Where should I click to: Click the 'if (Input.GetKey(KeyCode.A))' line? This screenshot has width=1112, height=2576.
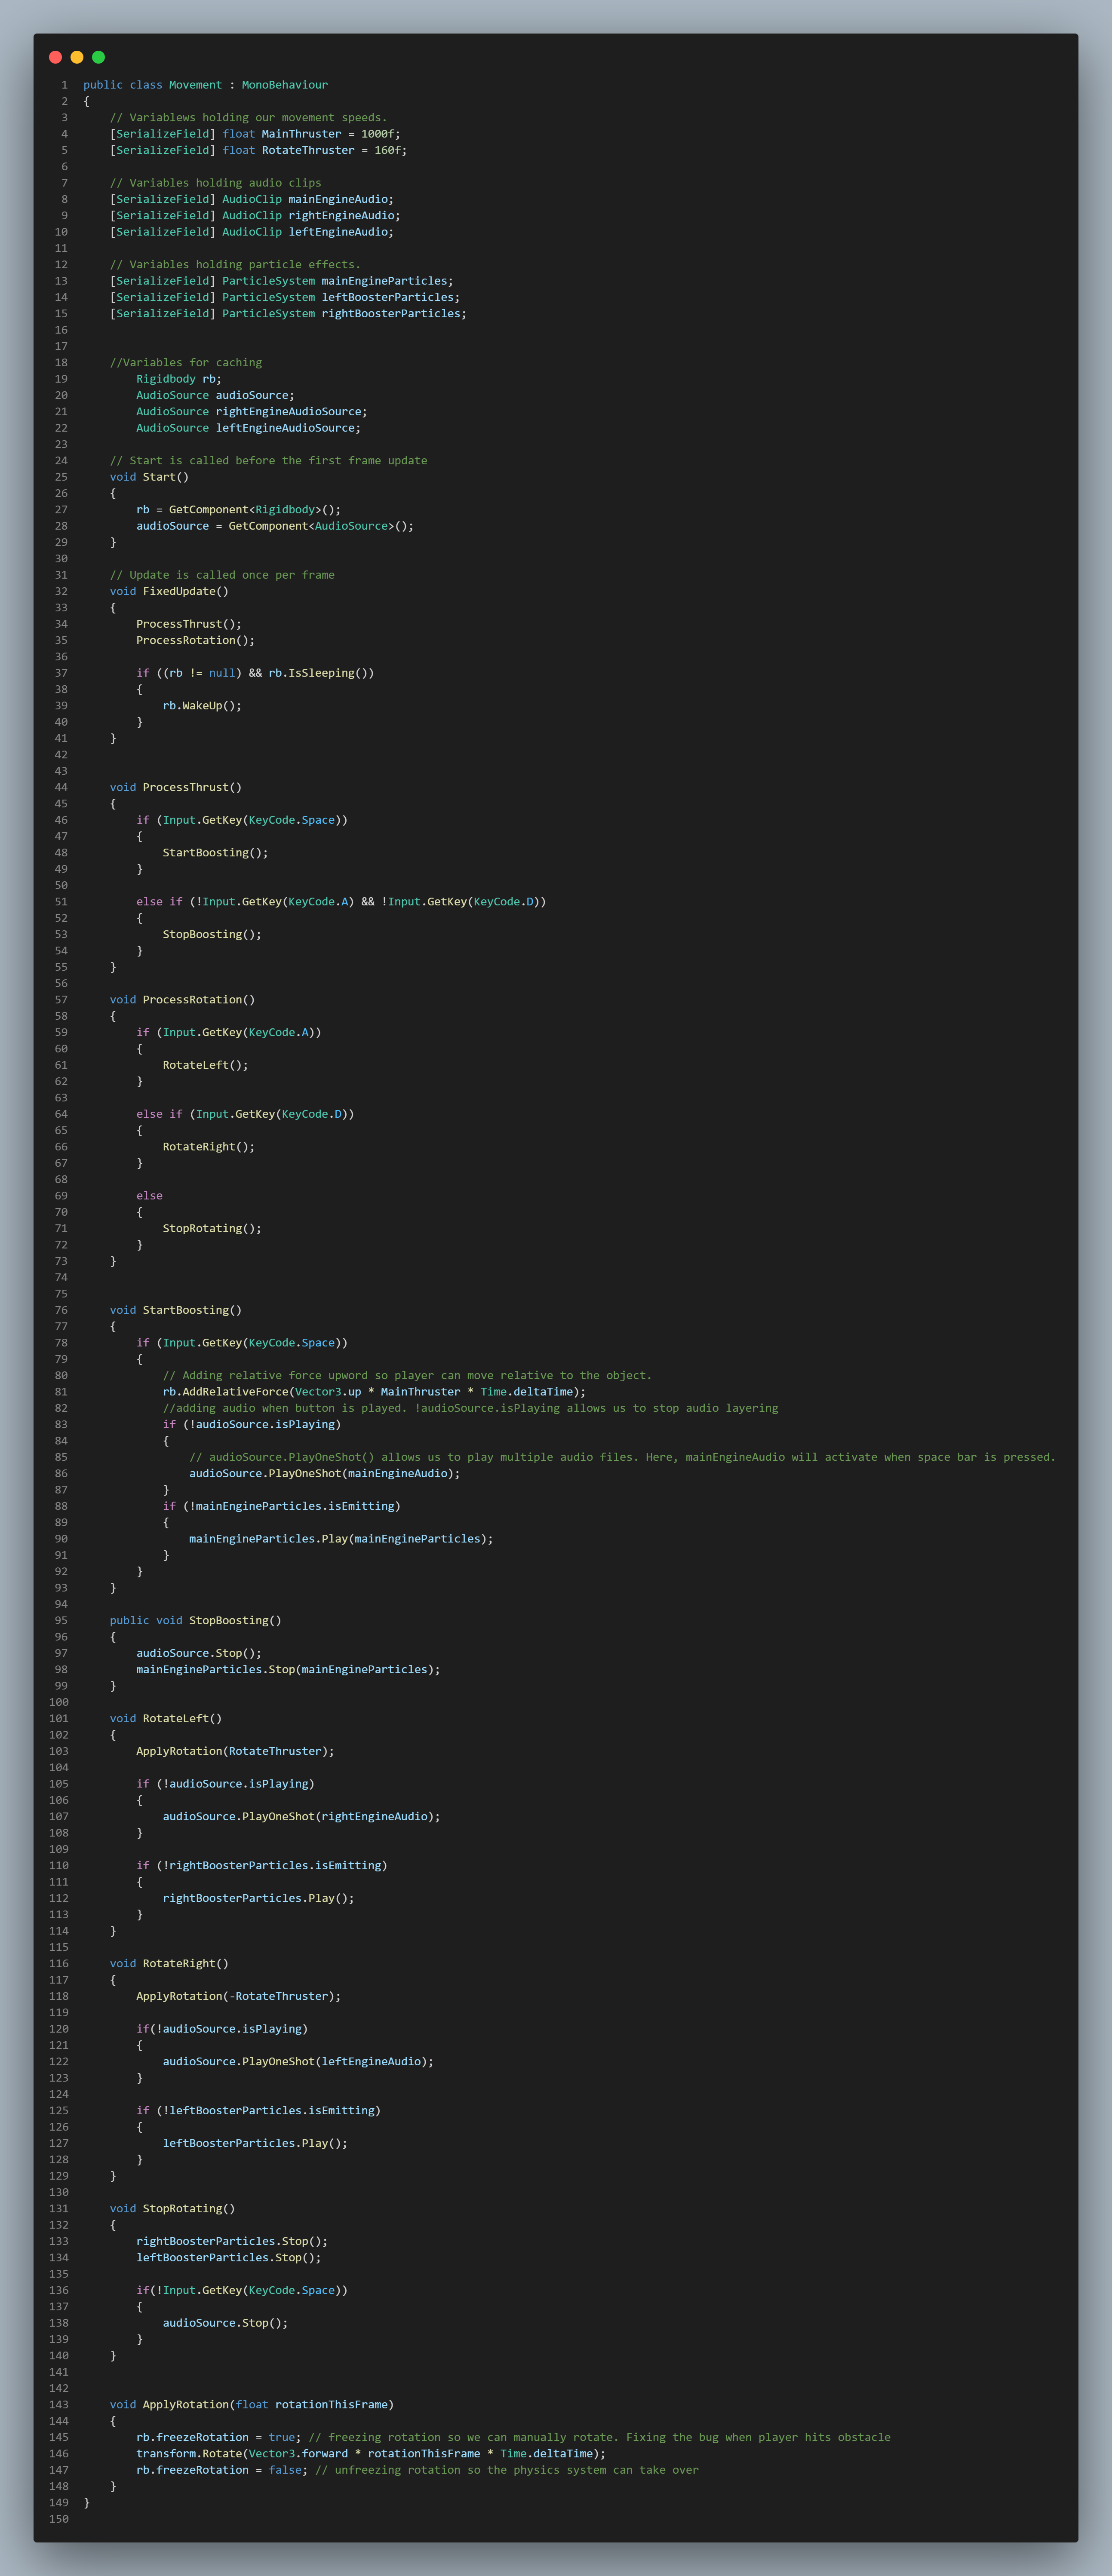click(x=229, y=1033)
